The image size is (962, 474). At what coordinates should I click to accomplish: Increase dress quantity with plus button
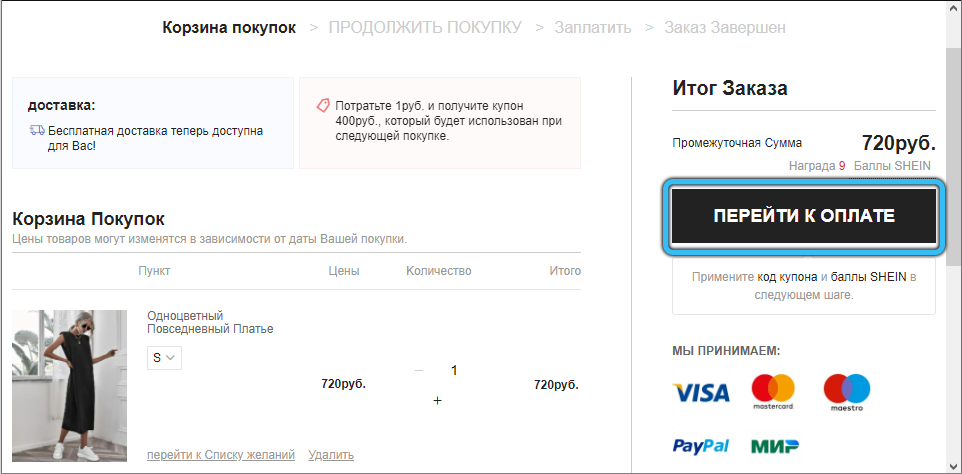click(437, 400)
